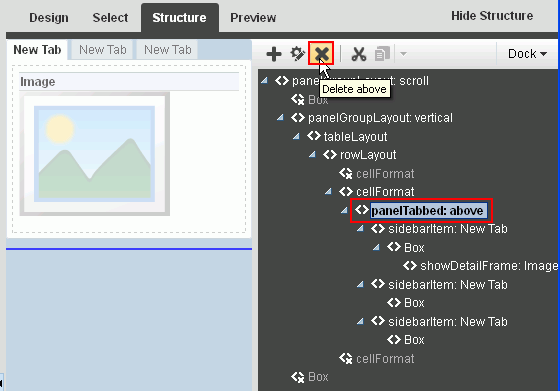Collapse the panelGroupLayout: scroll node

pyautogui.click(x=265, y=81)
